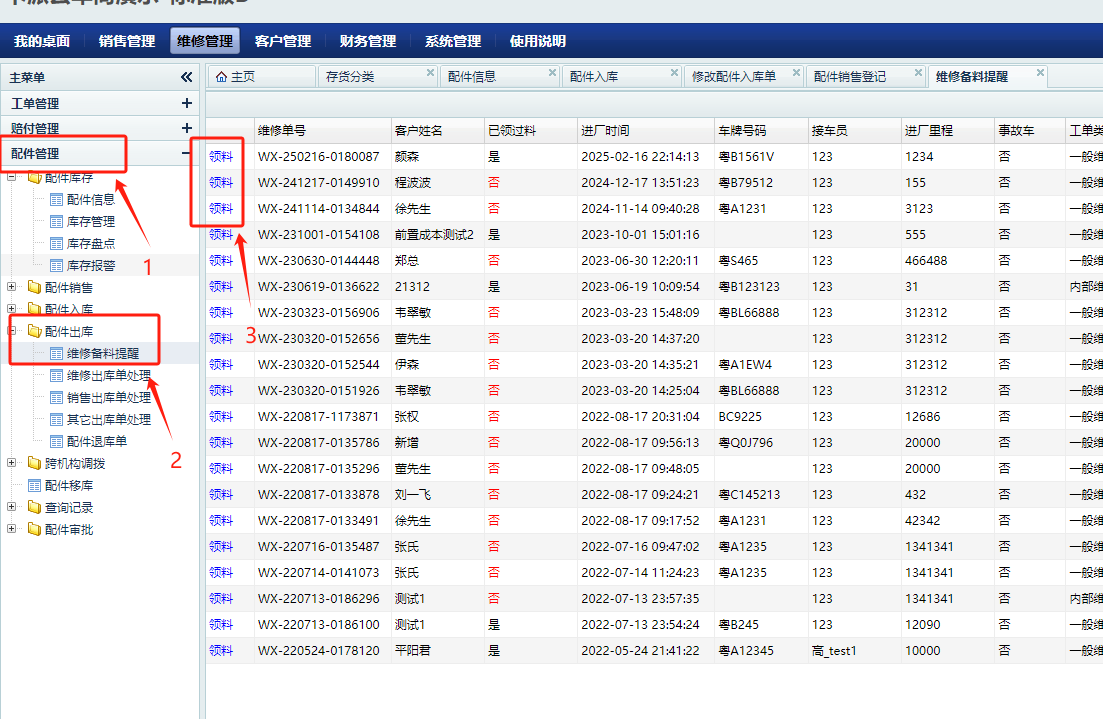1103x719 pixels.
Task: Click 领料 link for customer 平阳君
Action: coord(221,650)
